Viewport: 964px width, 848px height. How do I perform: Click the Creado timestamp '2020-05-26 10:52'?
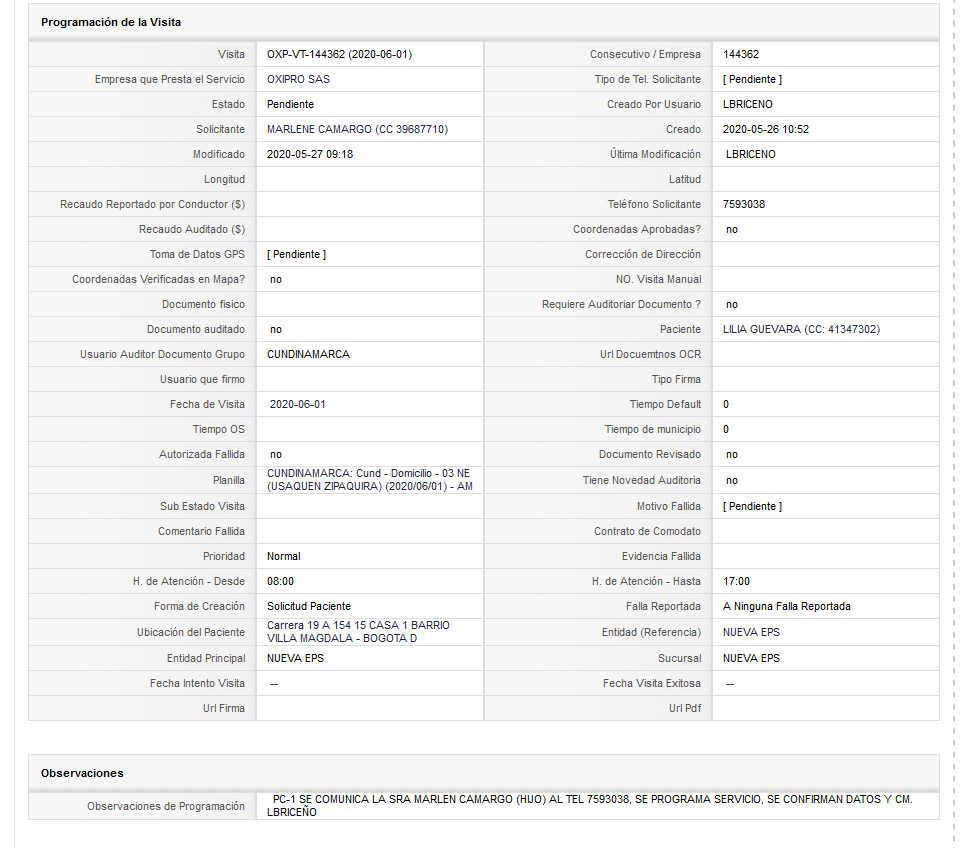(766, 129)
